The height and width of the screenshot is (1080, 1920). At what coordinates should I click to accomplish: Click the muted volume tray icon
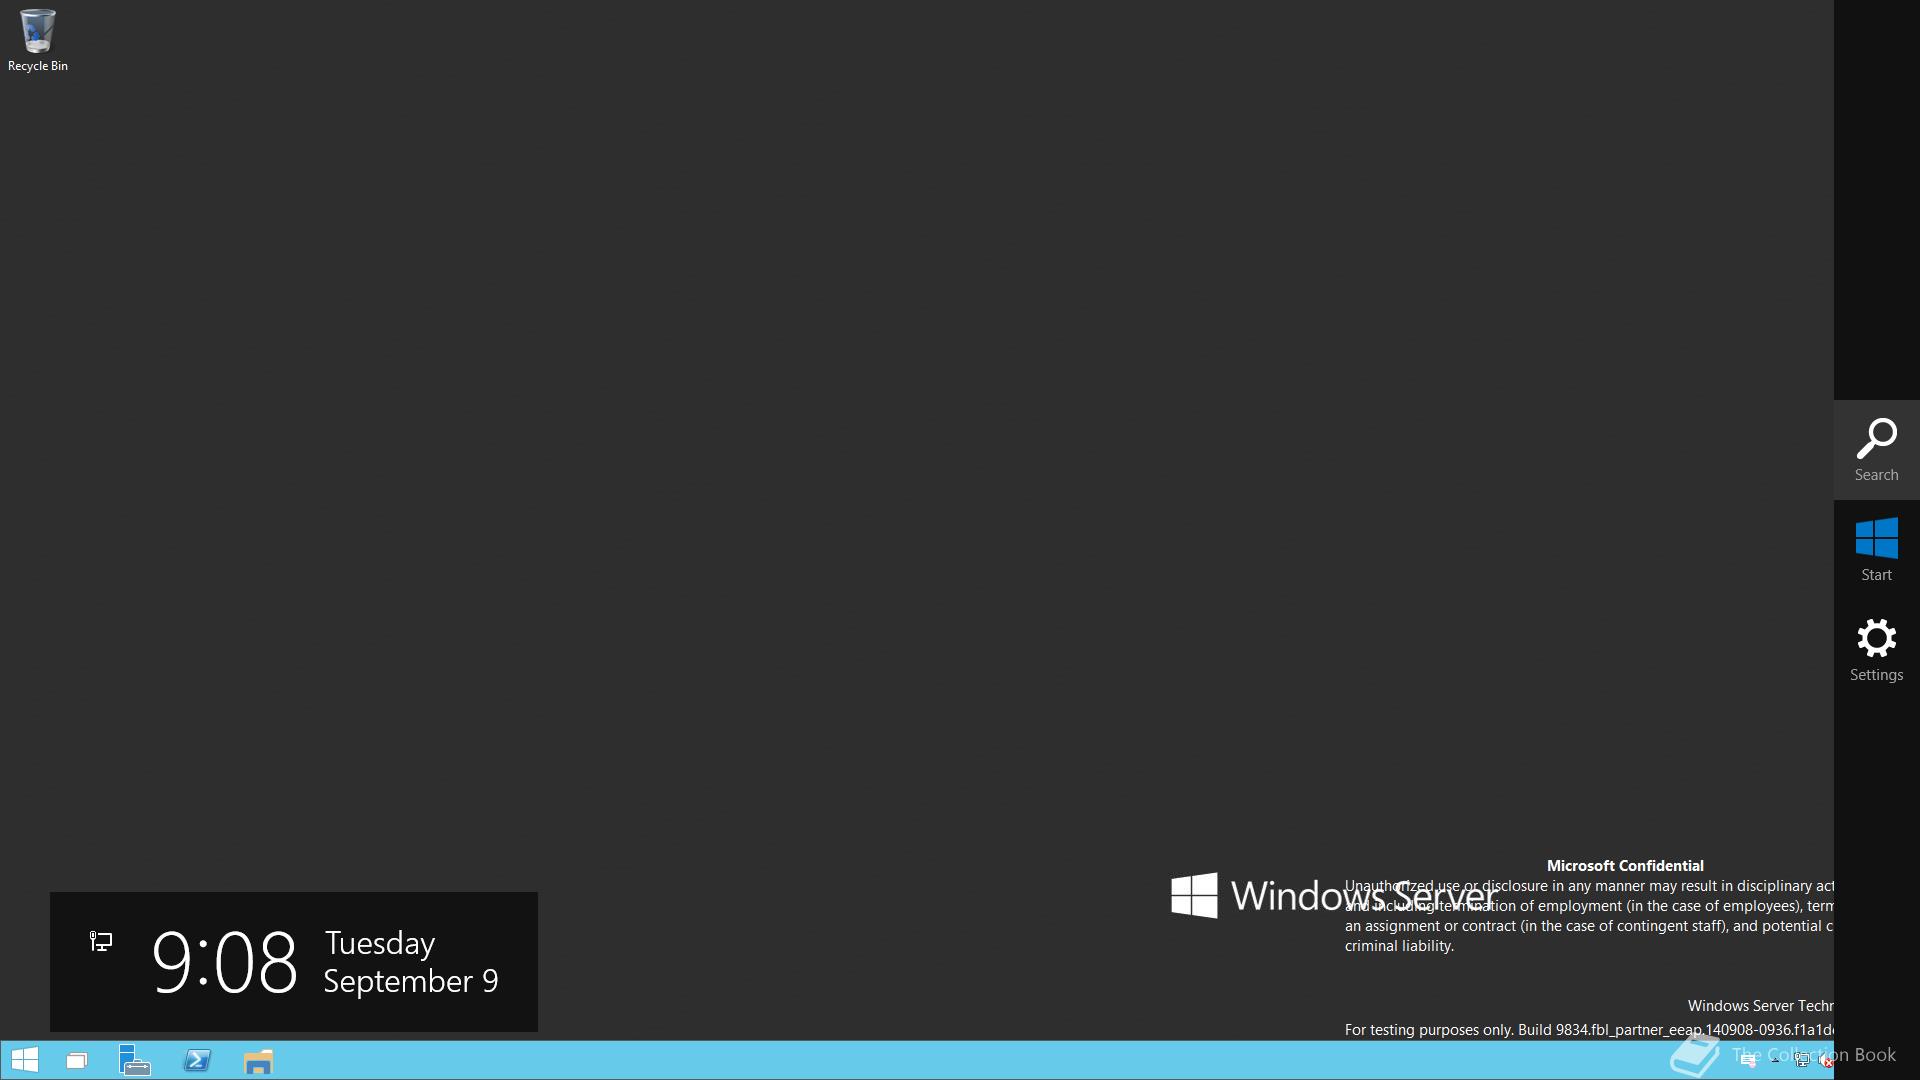(x=1825, y=1060)
